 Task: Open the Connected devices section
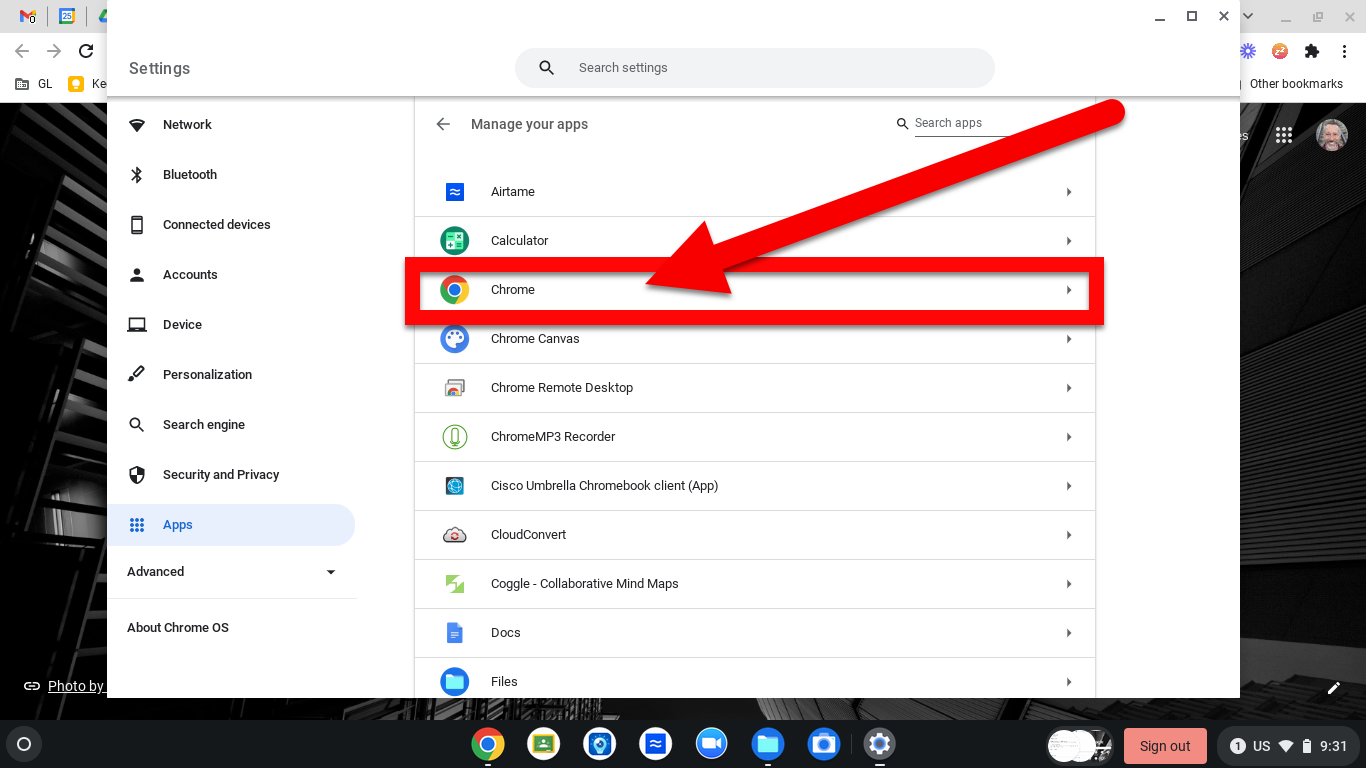pyautogui.click(x=231, y=225)
